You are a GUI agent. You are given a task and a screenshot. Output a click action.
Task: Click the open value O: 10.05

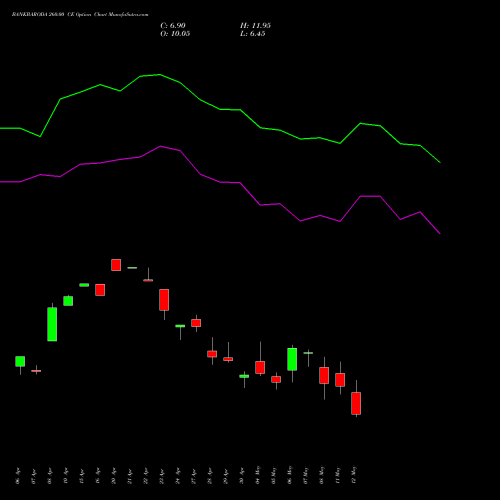pos(175,34)
